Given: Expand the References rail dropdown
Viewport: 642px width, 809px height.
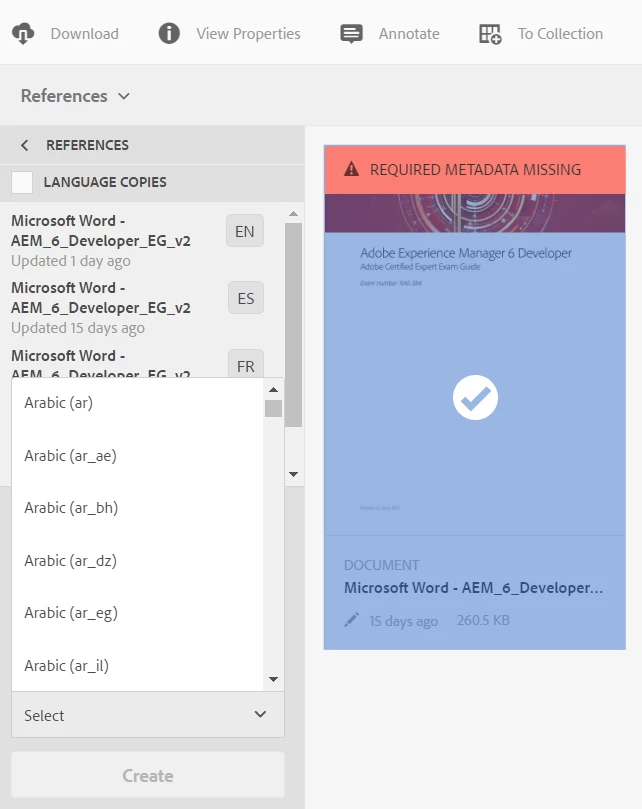Looking at the screenshot, I should click(75, 96).
